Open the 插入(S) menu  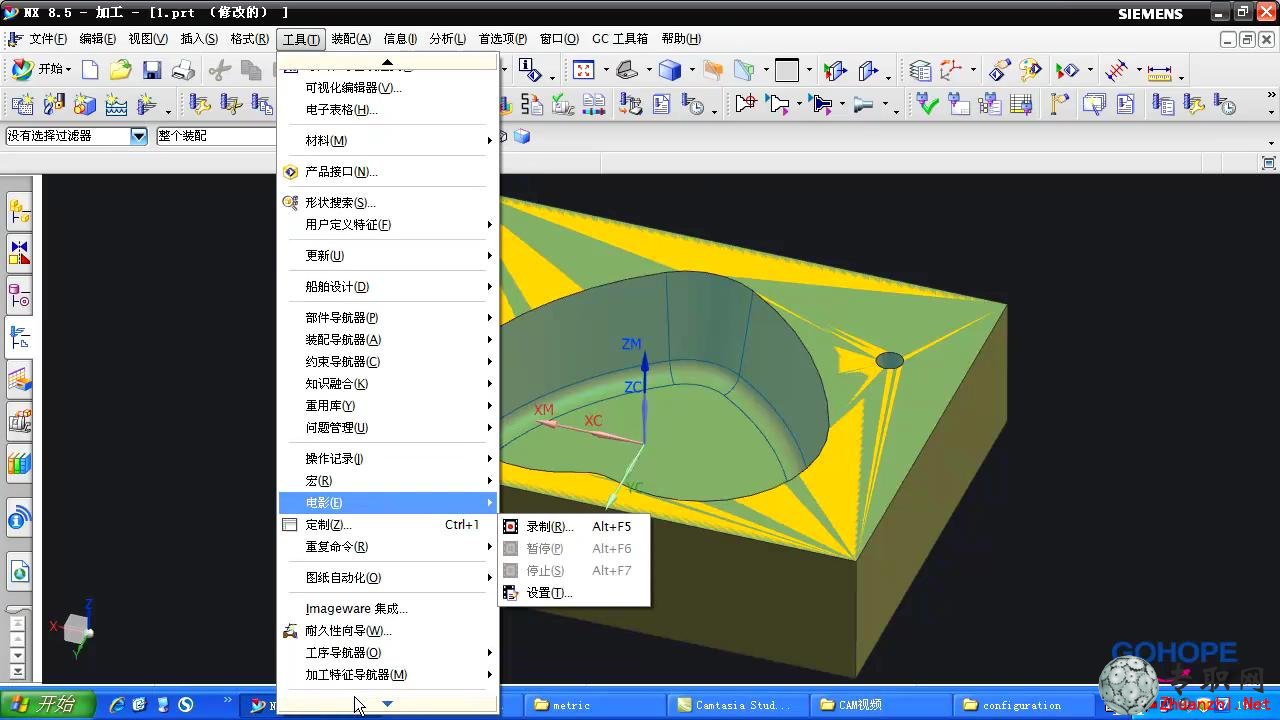point(199,39)
